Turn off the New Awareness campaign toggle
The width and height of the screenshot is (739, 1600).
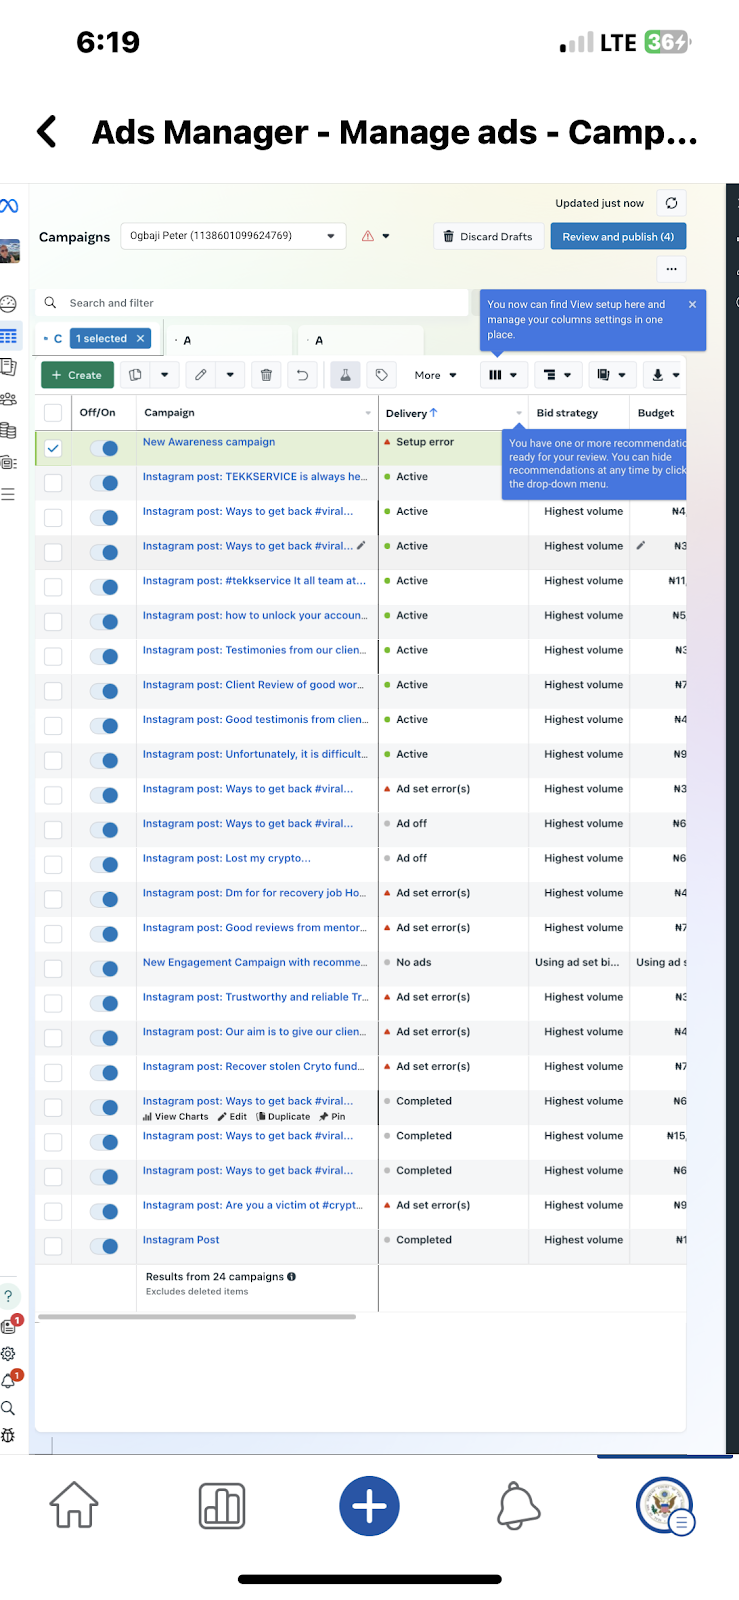(x=104, y=448)
